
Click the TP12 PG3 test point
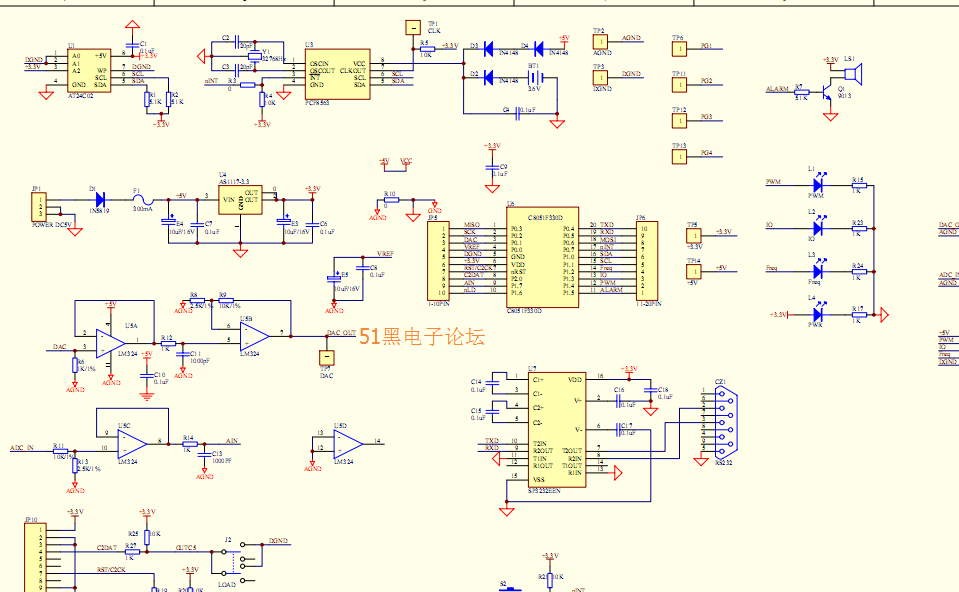[679, 120]
